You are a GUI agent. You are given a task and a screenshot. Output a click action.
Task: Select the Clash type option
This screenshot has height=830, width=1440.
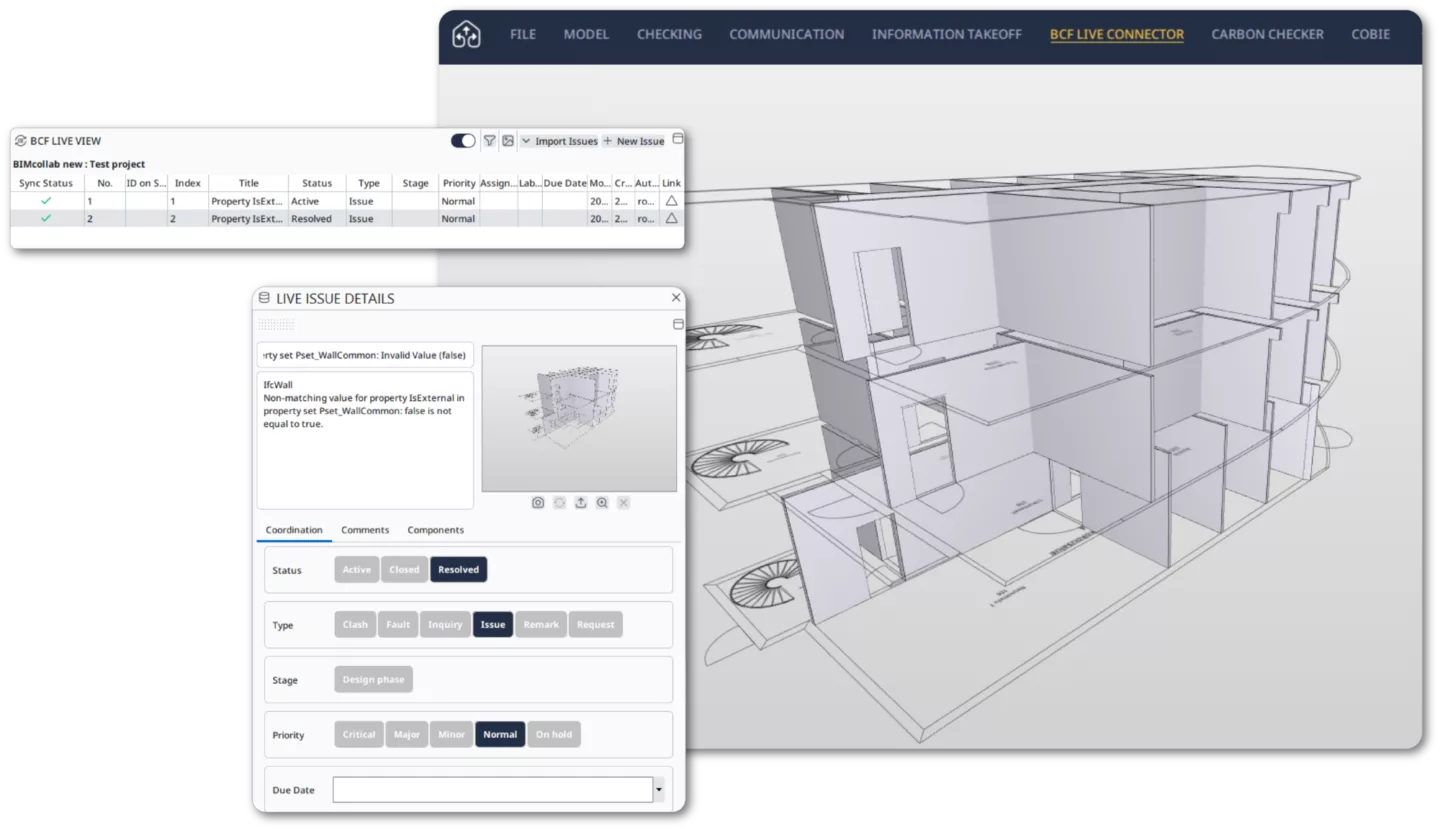pos(355,625)
